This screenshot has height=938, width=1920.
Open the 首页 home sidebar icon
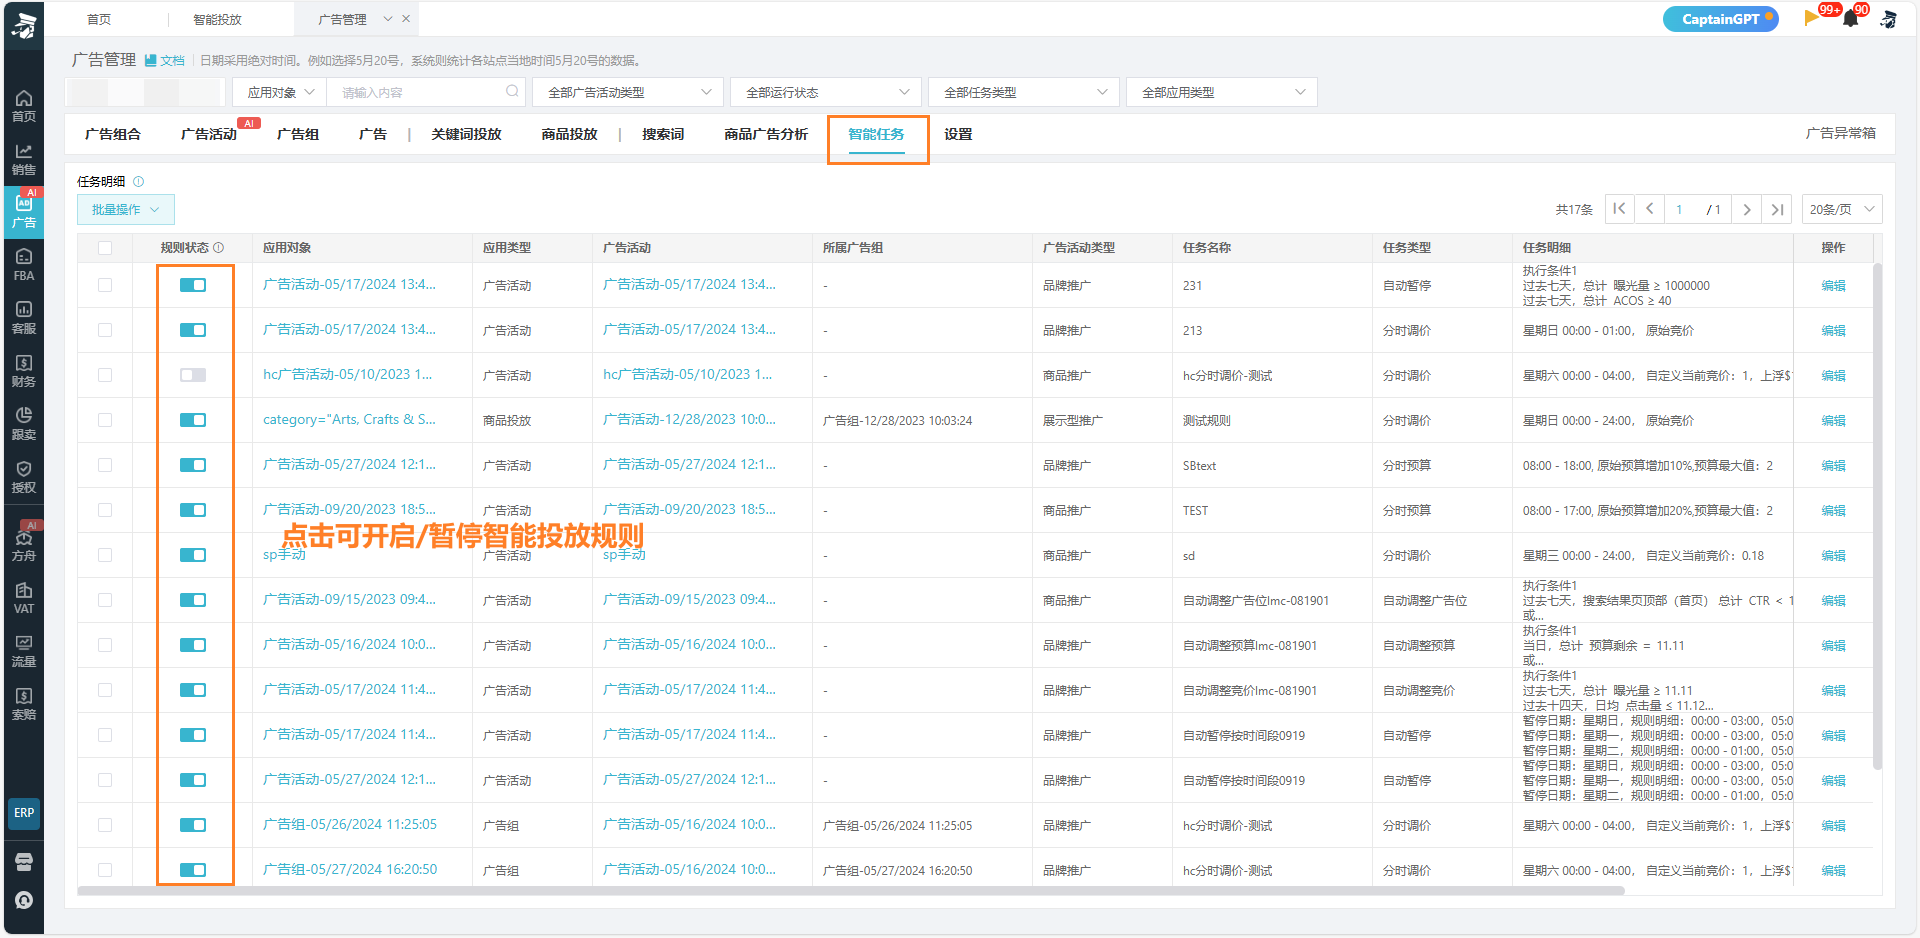point(24,105)
